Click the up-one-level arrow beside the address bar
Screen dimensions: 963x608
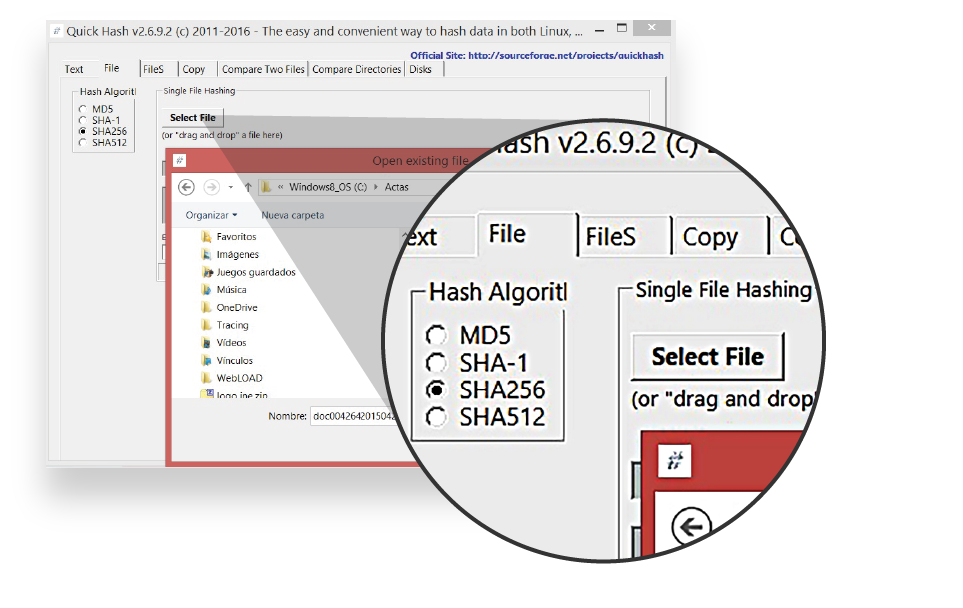248,187
